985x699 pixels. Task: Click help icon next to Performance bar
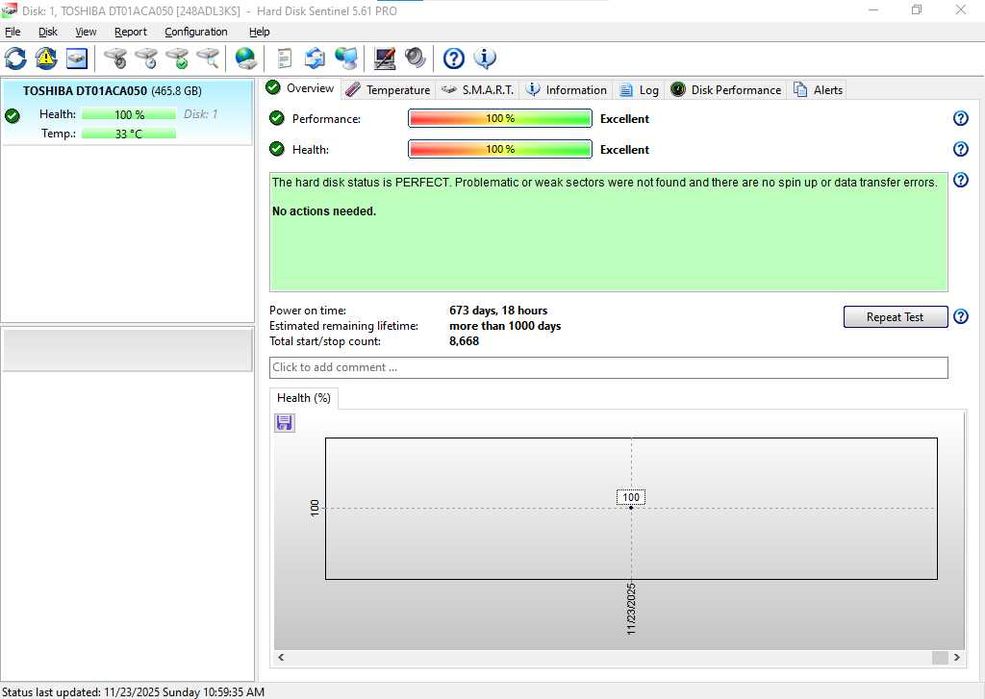point(961,118)
